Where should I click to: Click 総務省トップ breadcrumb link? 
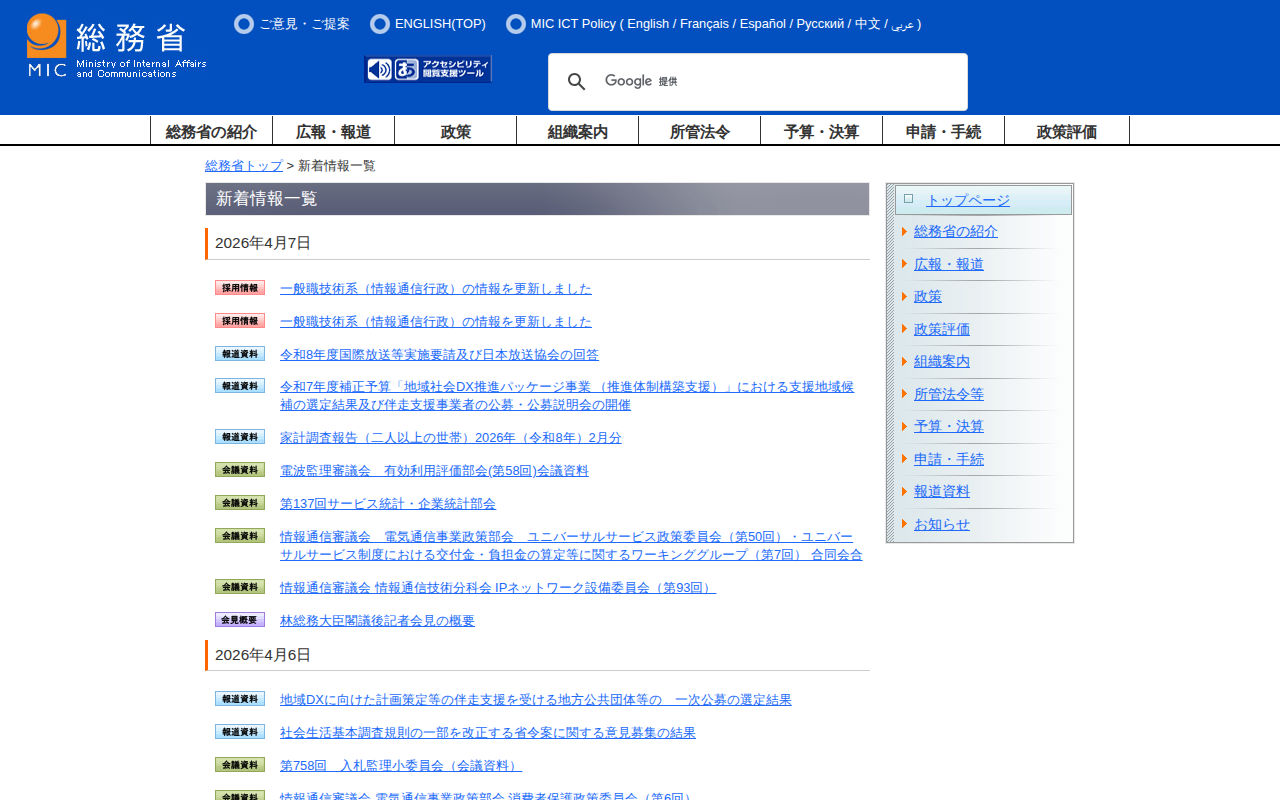coord(244,166)
